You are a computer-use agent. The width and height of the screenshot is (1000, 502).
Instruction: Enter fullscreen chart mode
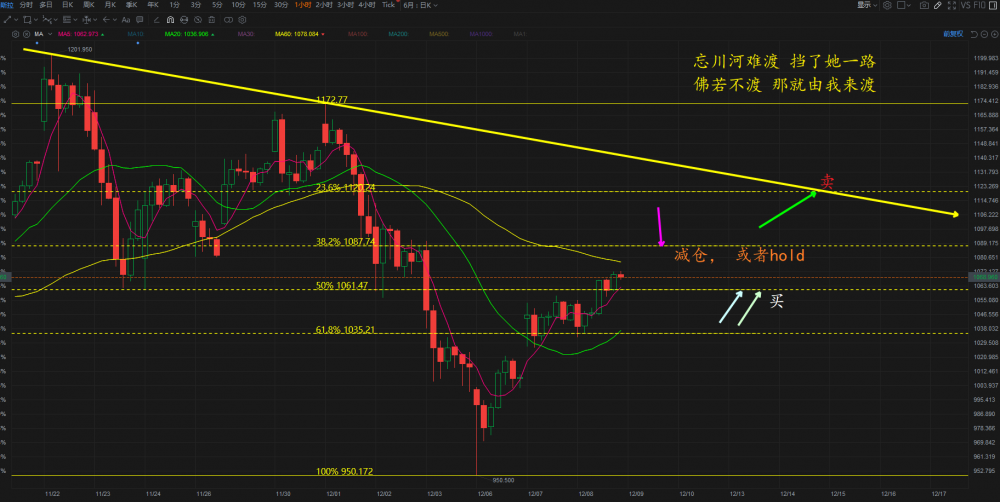pyautogui.click(x=952, y=5)
